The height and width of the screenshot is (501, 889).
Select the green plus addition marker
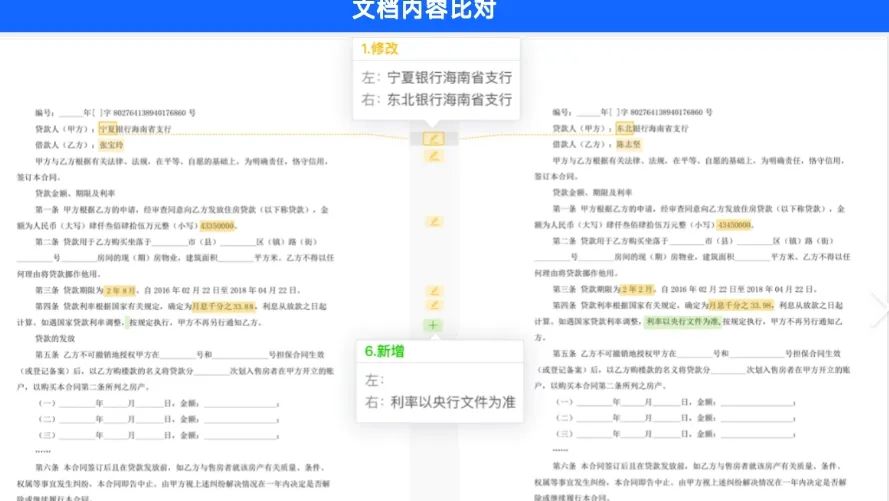click(433, 325)
